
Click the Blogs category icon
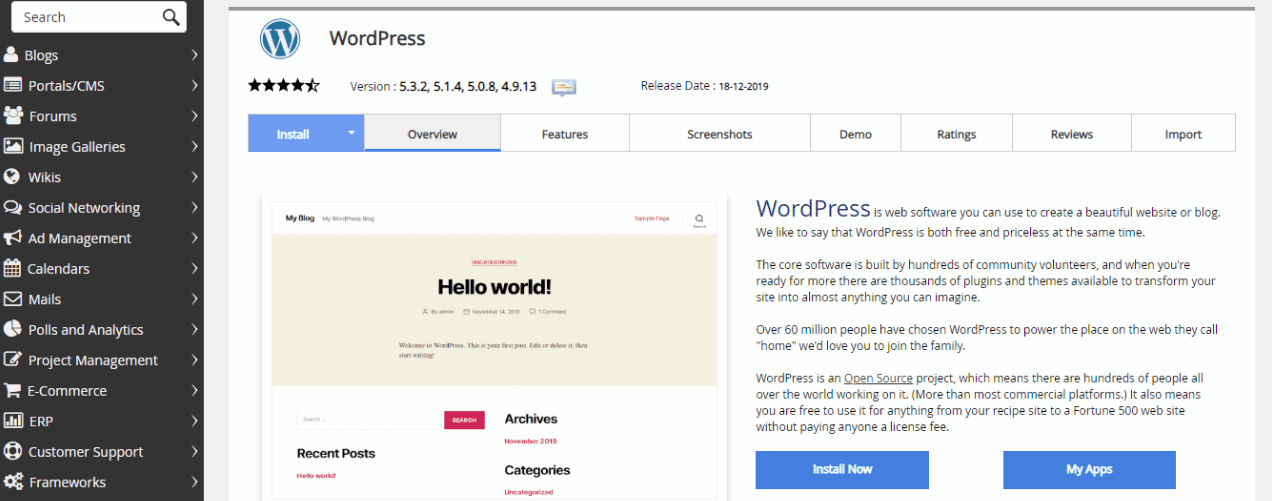(x=11, y=55)
